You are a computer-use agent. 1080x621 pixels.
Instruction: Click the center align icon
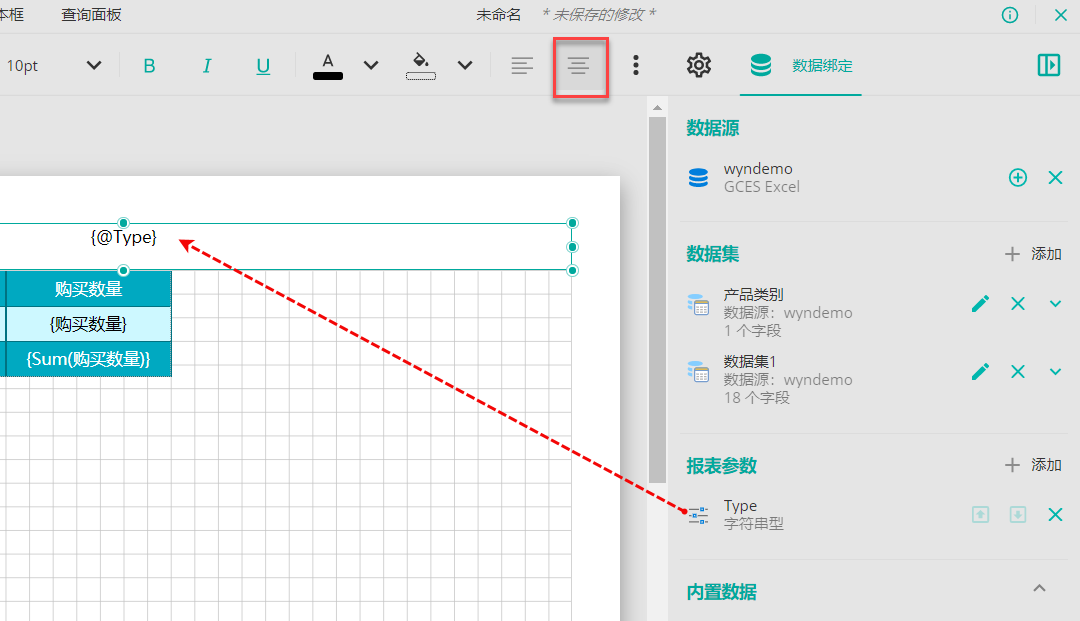pyautogui.click(x=579, y=66)
